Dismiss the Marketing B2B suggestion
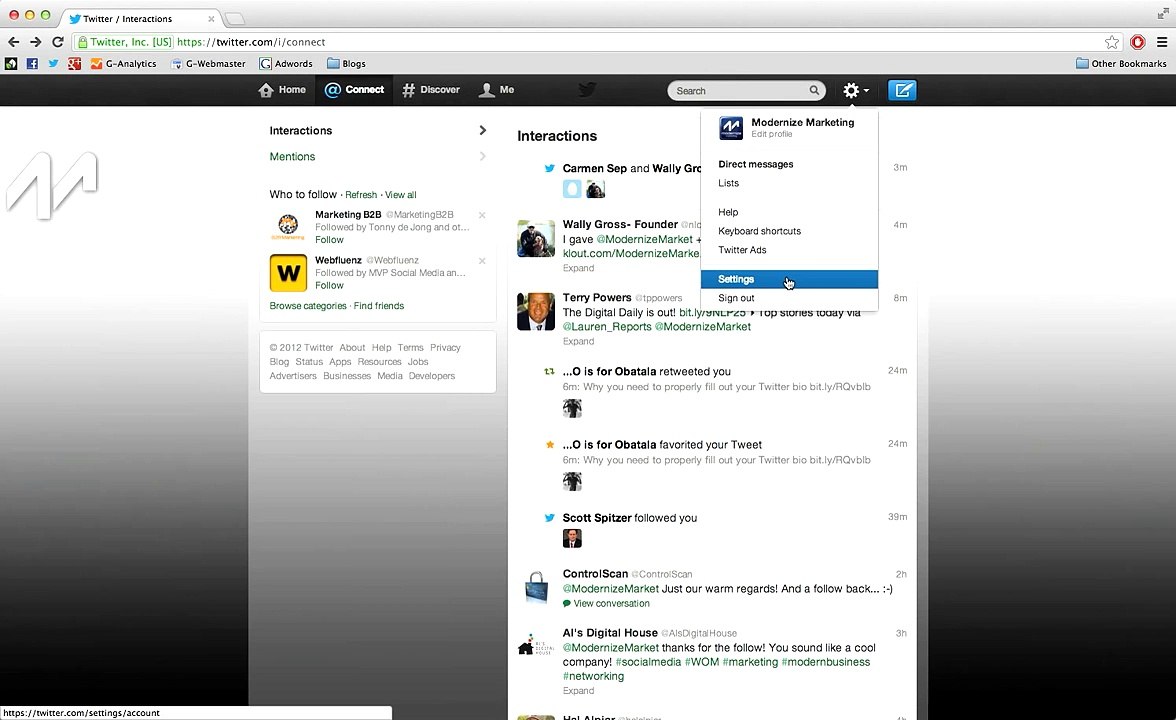Screen dimensions: 1176x720 482,215
